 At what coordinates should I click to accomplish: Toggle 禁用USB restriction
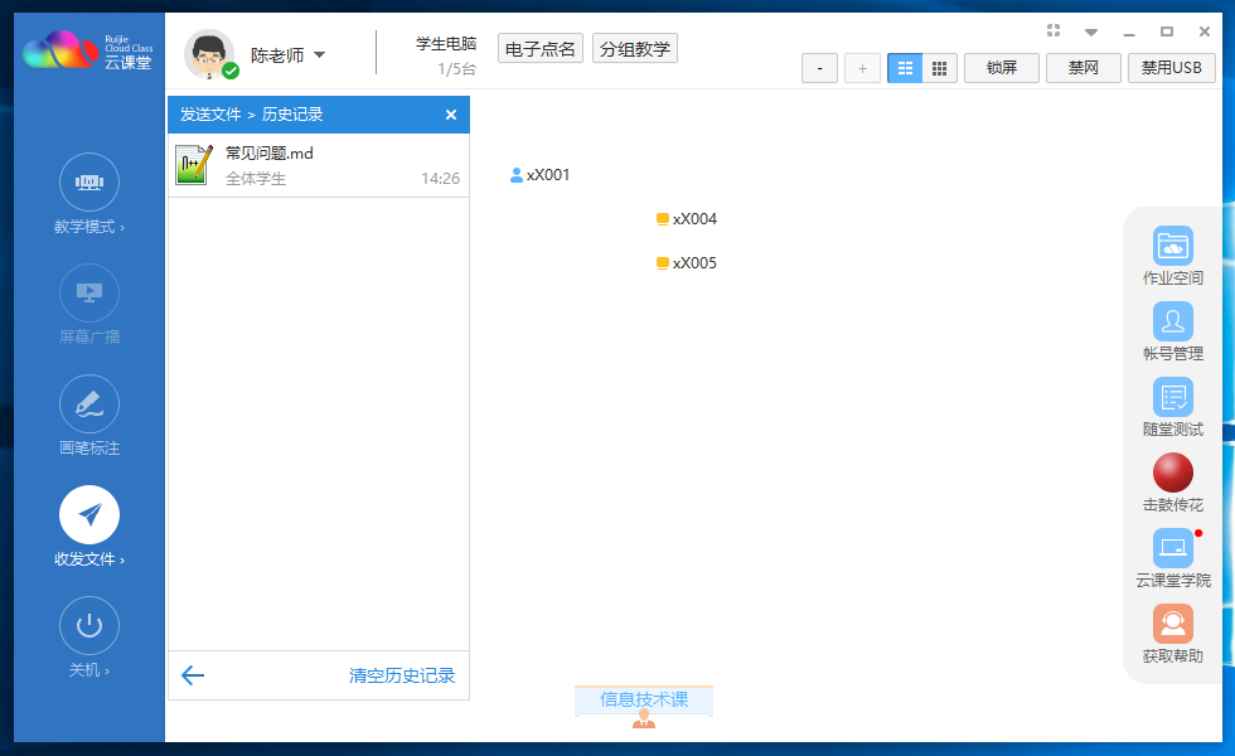pyautogui.click(x=1172, y=68)
